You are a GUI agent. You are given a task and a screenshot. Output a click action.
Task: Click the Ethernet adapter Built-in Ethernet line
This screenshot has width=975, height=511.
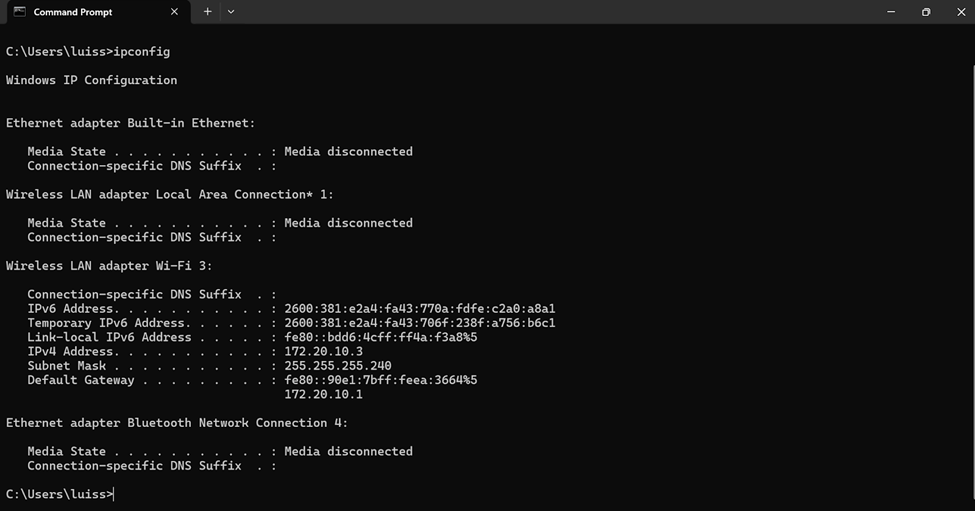tap(131, 123)
